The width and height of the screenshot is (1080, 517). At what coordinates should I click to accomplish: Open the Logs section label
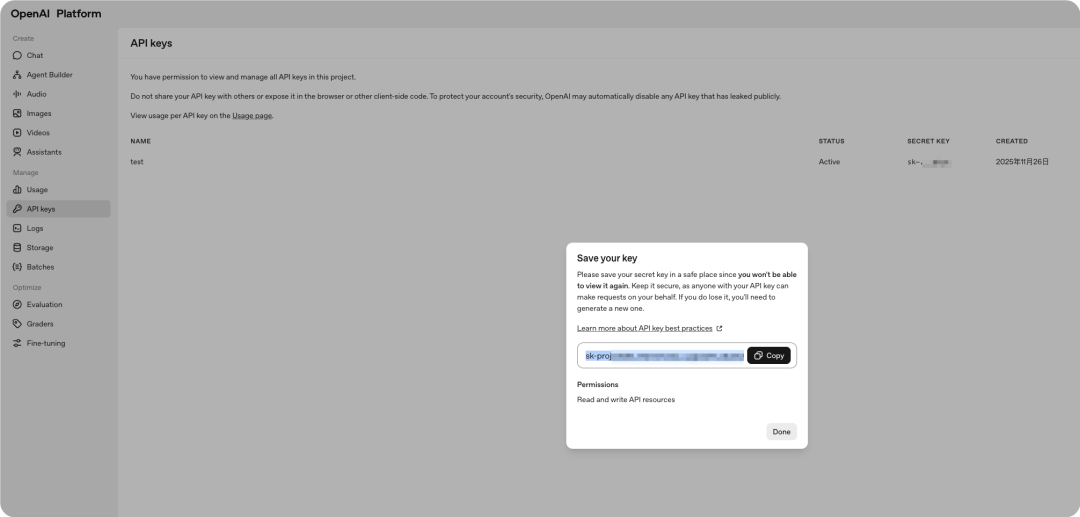(x=35, y=229)
